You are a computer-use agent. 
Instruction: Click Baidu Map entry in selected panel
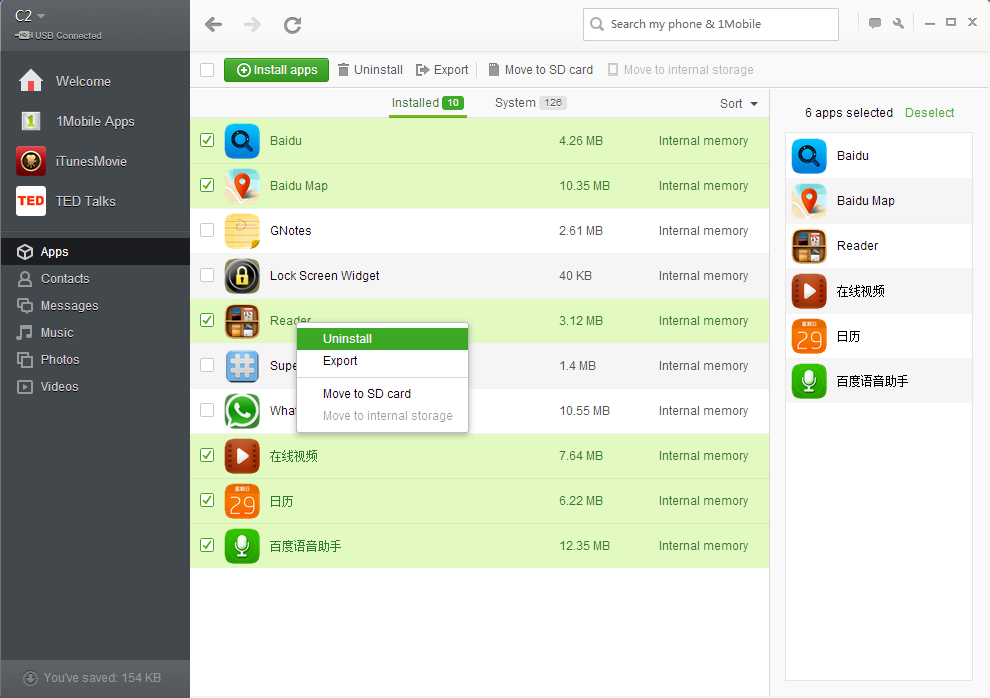(x=879, y=201)
